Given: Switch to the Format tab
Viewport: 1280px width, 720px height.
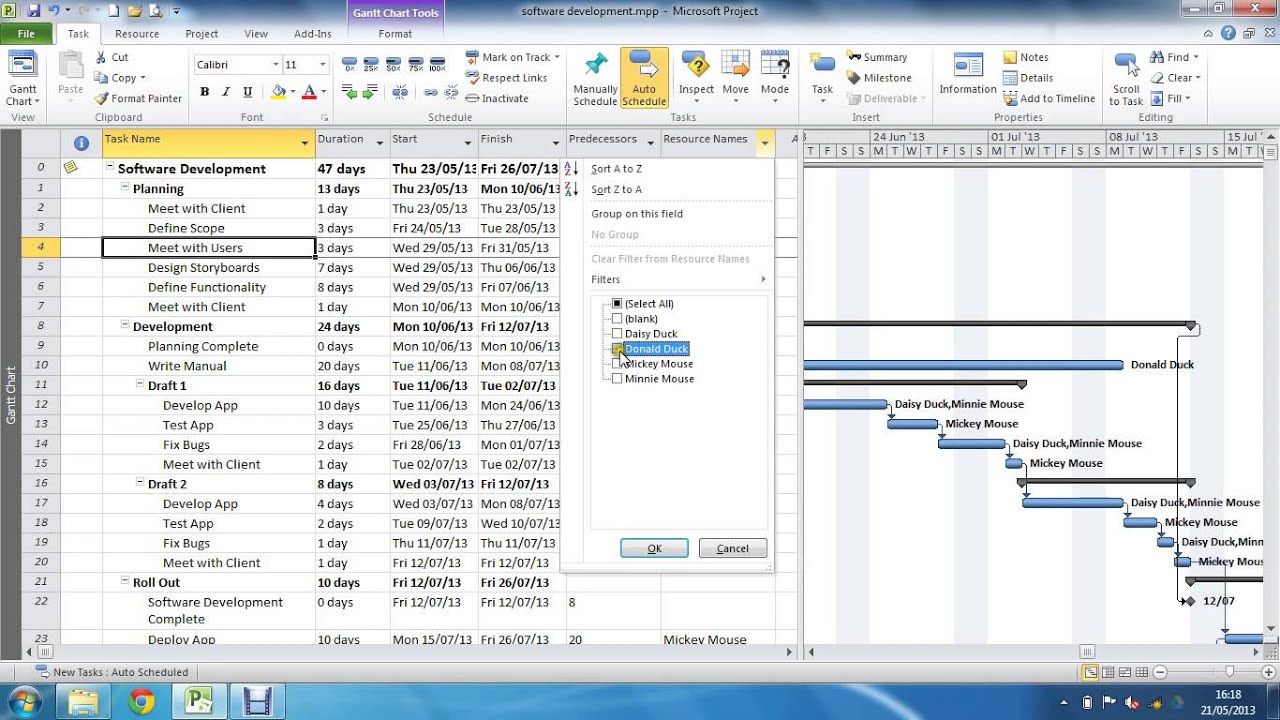Looking at the screenshot, I should click(395, 34).
